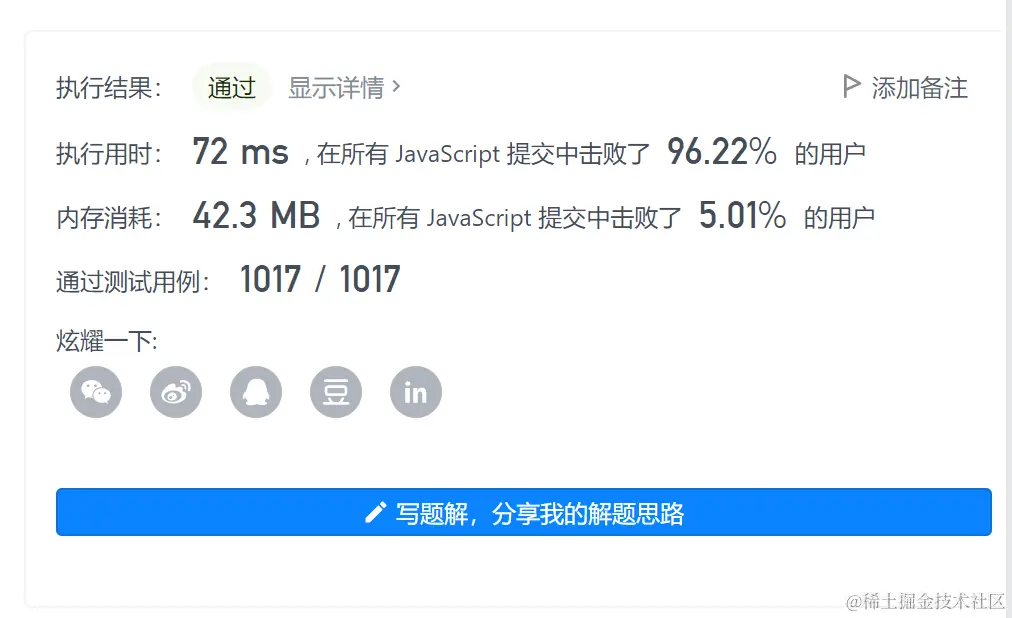
Task: Select the 42.3 MB memory value
Action: coord(256,215)
